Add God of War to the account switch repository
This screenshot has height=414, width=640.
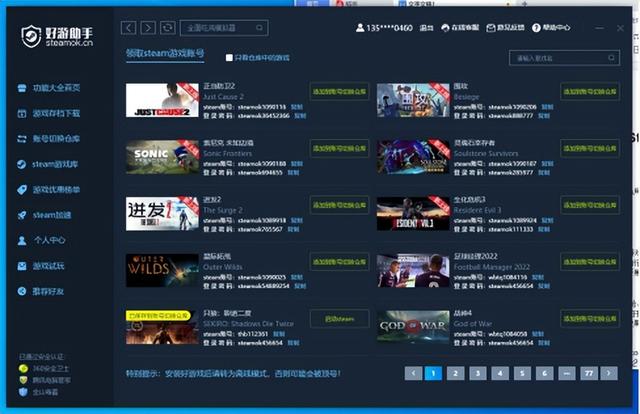(x=590, y=318)
